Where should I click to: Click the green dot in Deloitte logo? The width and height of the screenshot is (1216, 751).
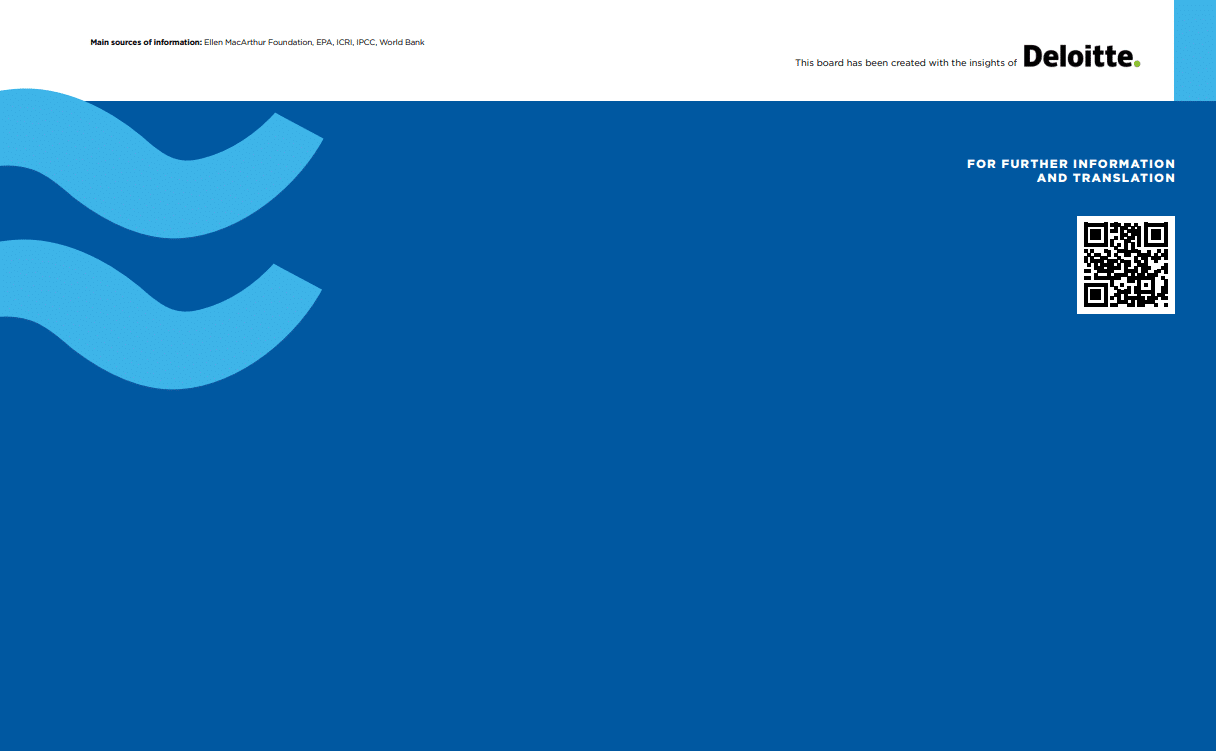coord(1137,65)
